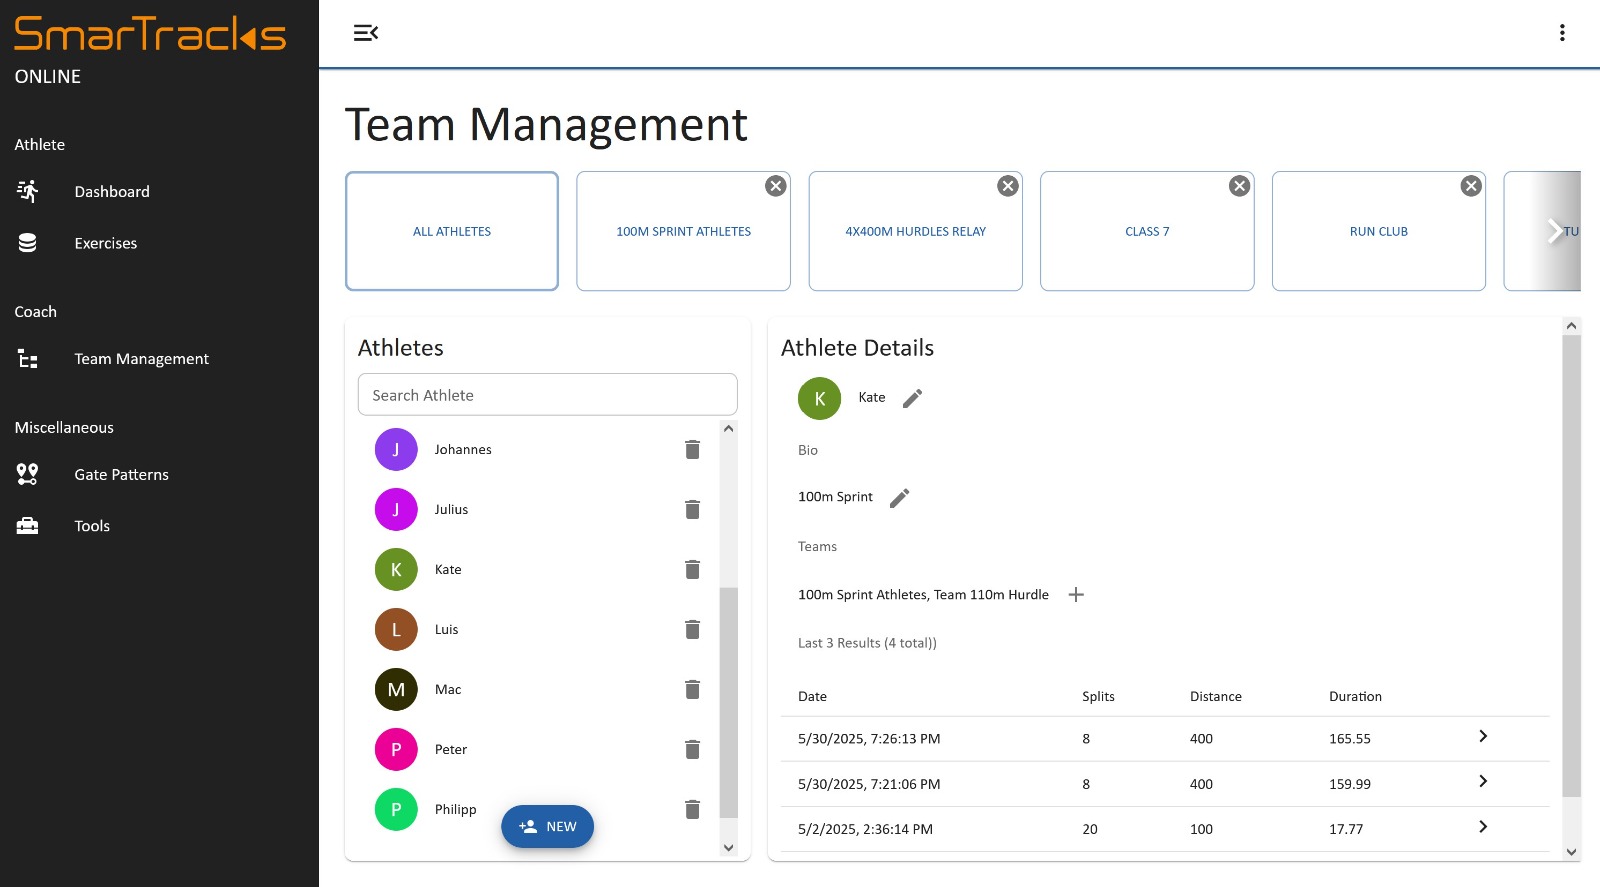
Task: Click the Search Athlete field
Action: (x=547, y=395)
